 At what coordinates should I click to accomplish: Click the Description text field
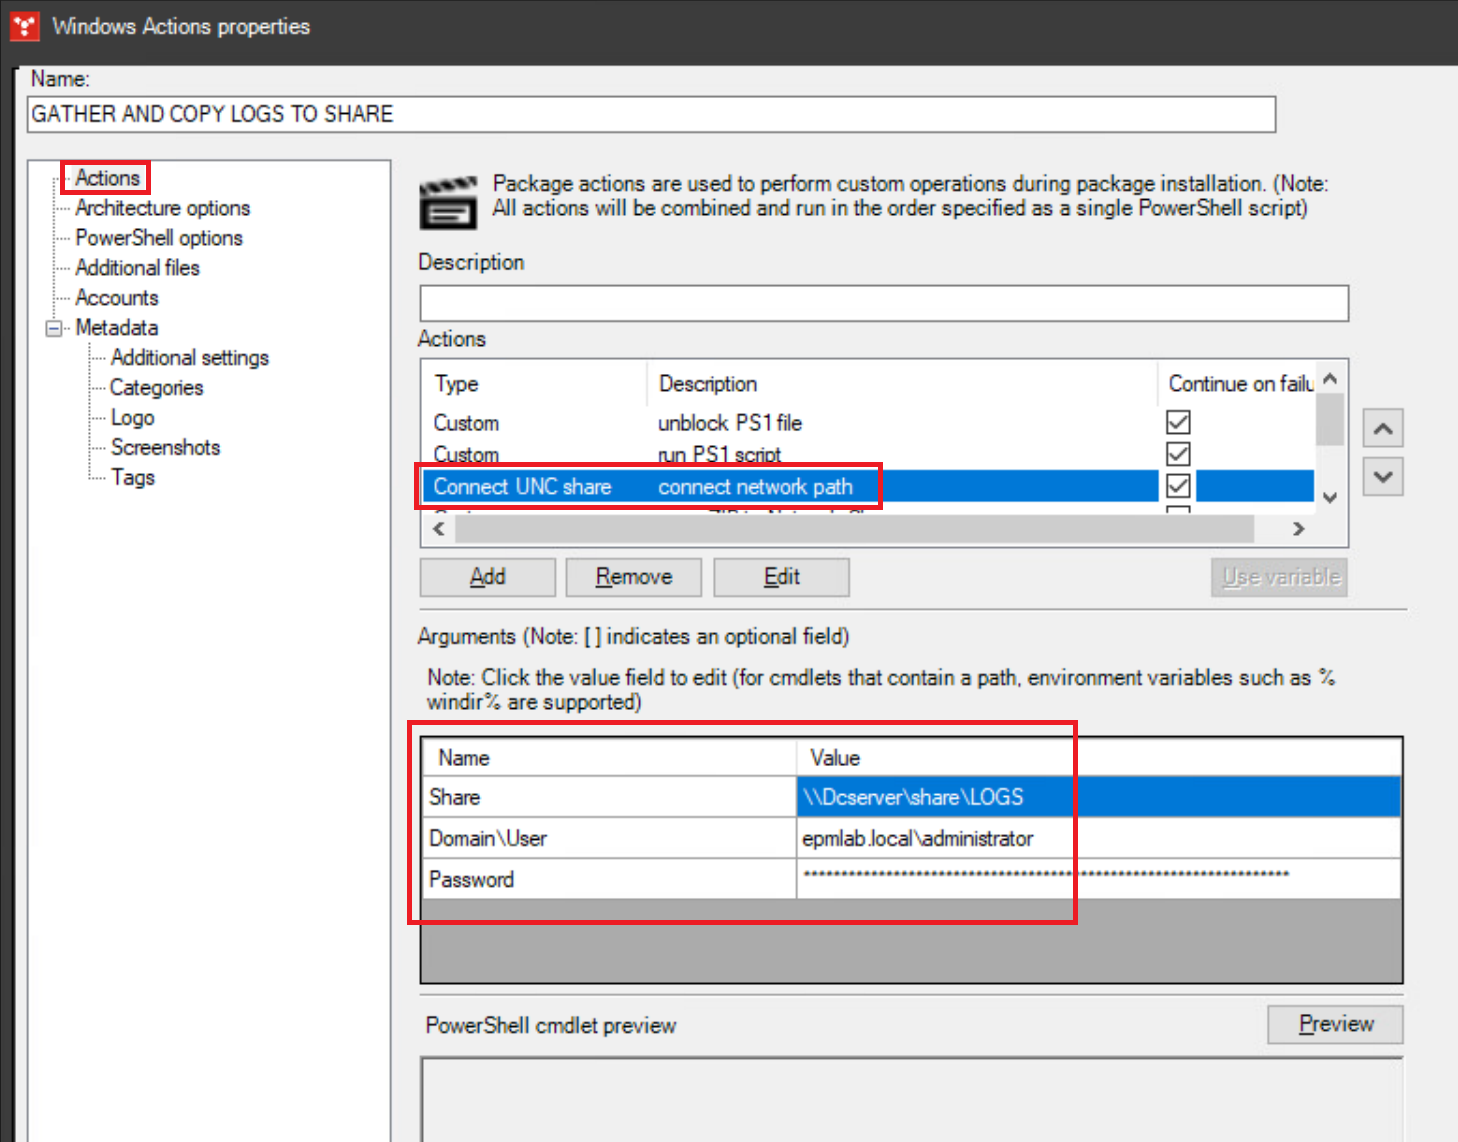coord(883,303)
